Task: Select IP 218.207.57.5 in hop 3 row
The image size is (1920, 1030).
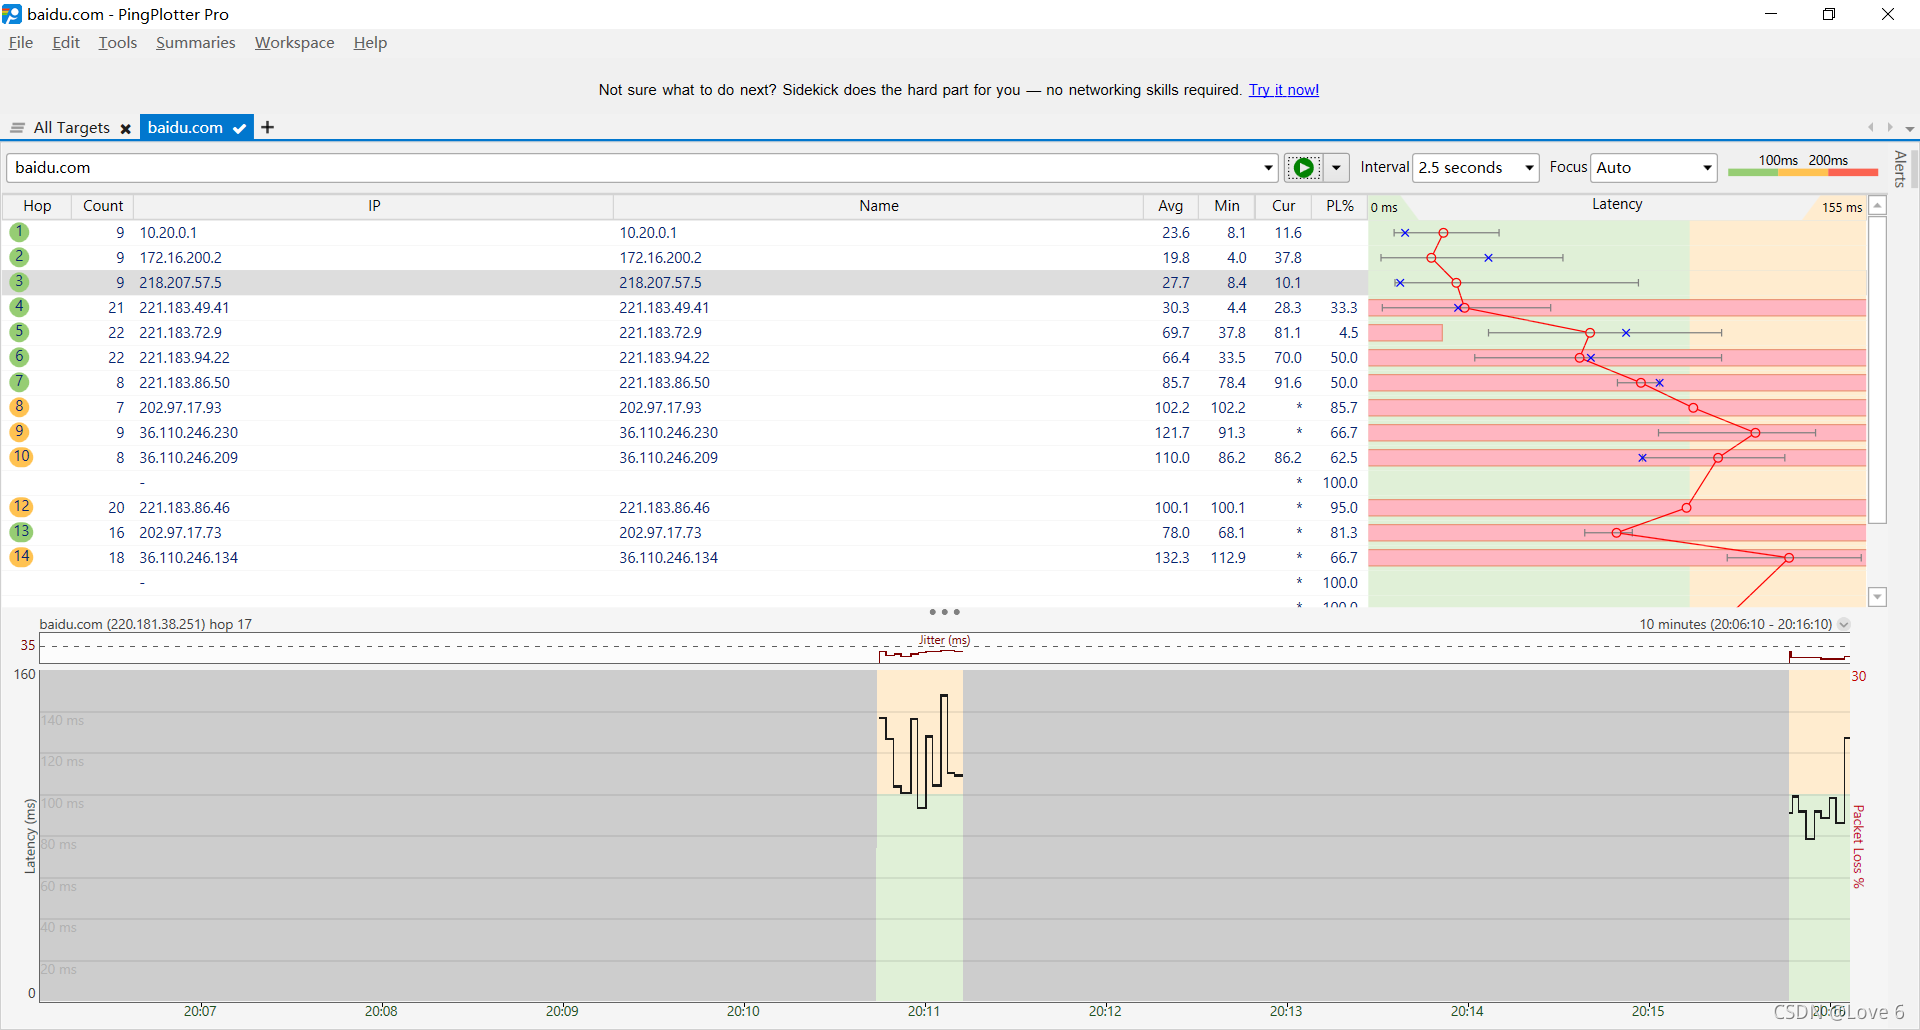Action: 180,283
